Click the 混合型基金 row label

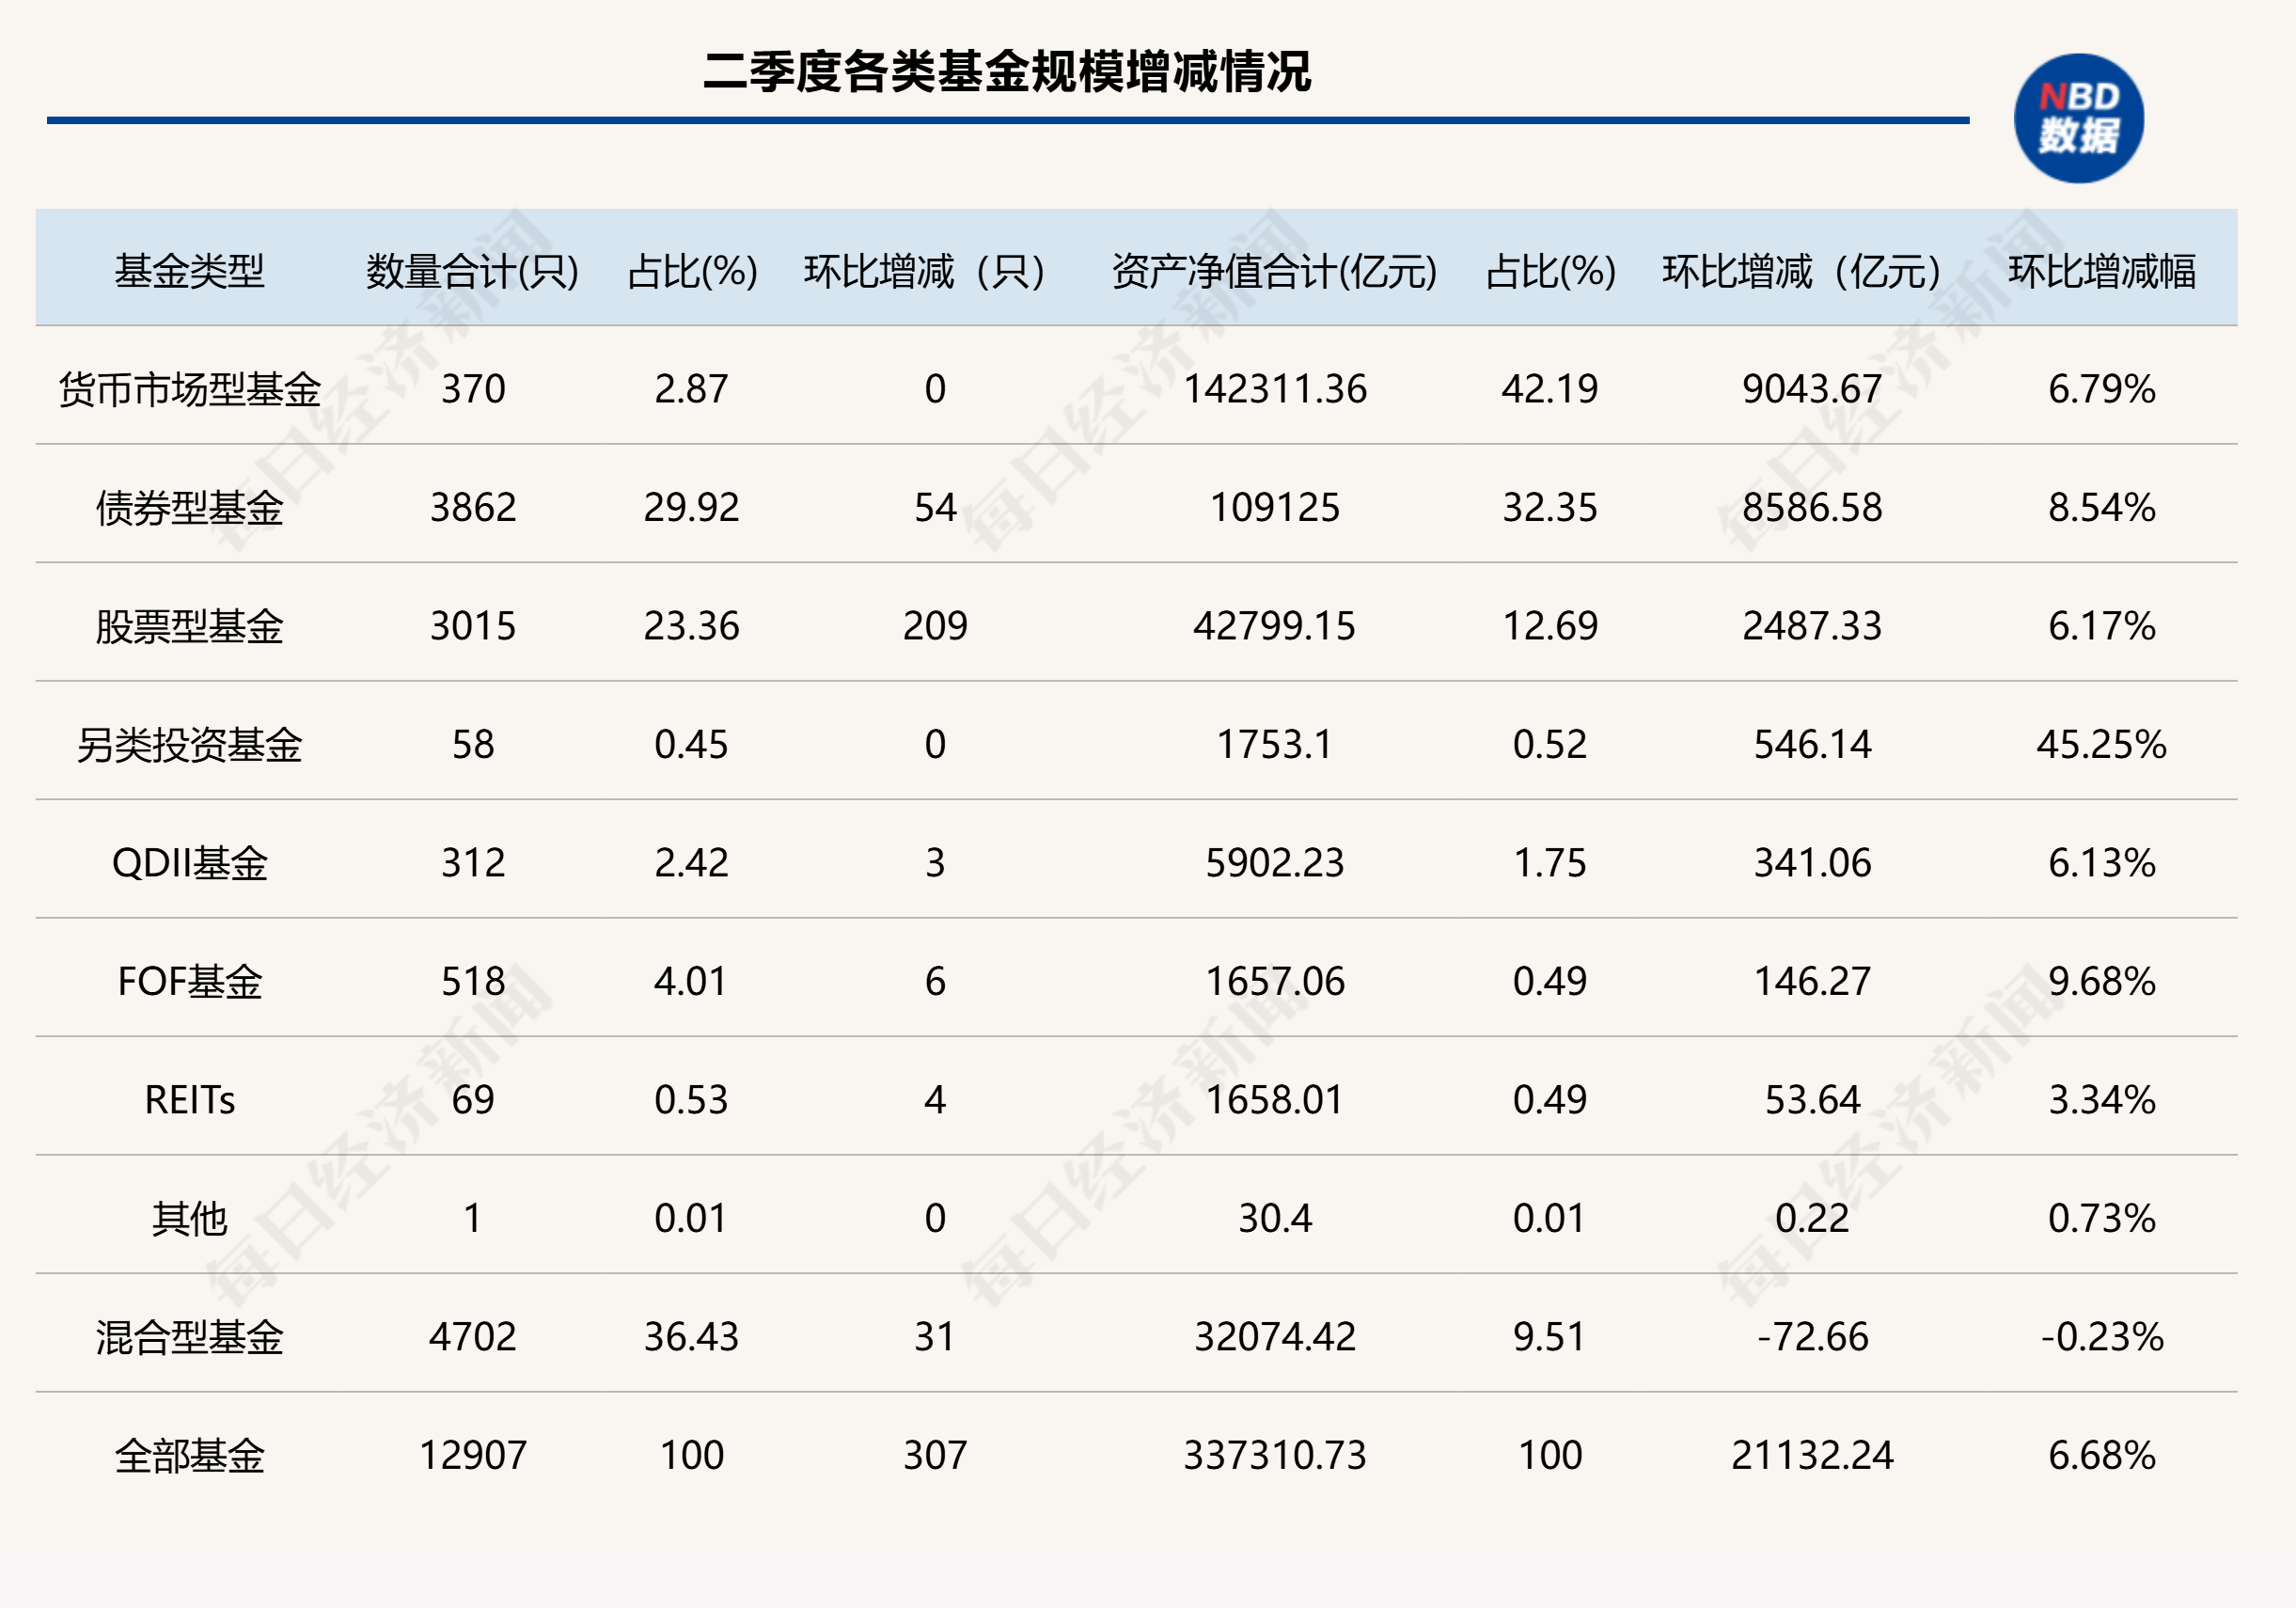(189, 1337)
